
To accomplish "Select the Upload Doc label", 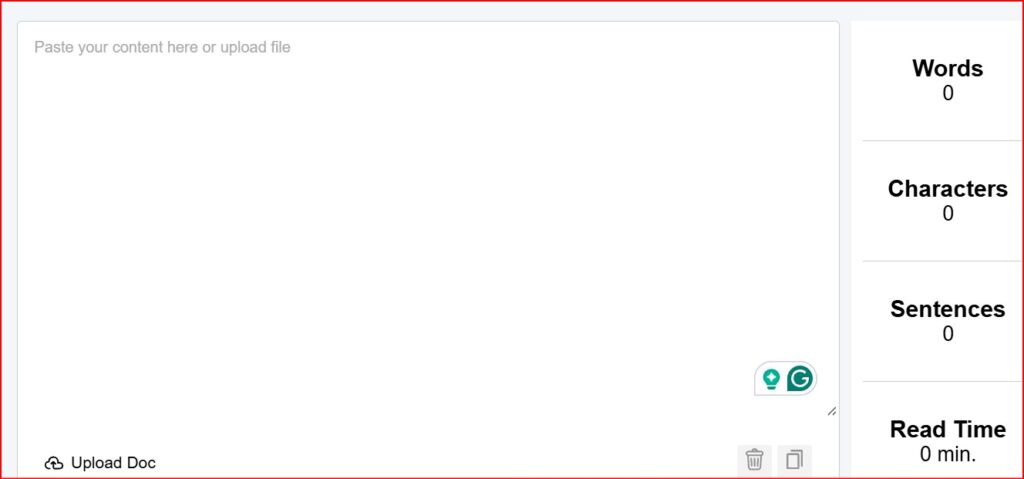I will 113,463.
